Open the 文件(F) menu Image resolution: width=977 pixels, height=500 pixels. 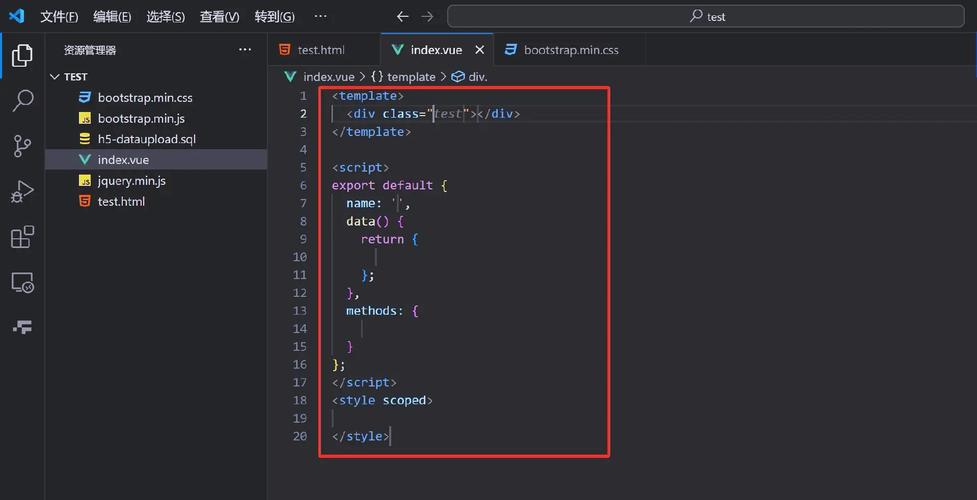point(59,17)
